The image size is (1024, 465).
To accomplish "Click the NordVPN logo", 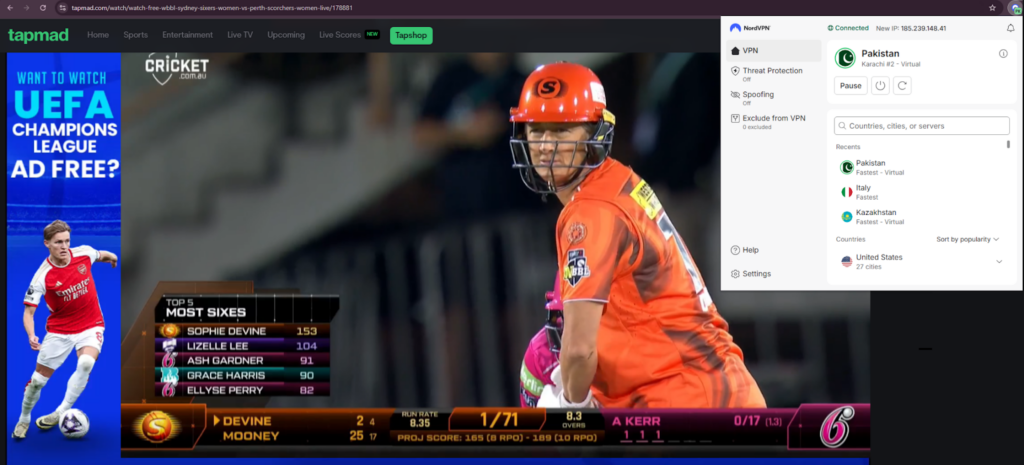I will 750,28.
